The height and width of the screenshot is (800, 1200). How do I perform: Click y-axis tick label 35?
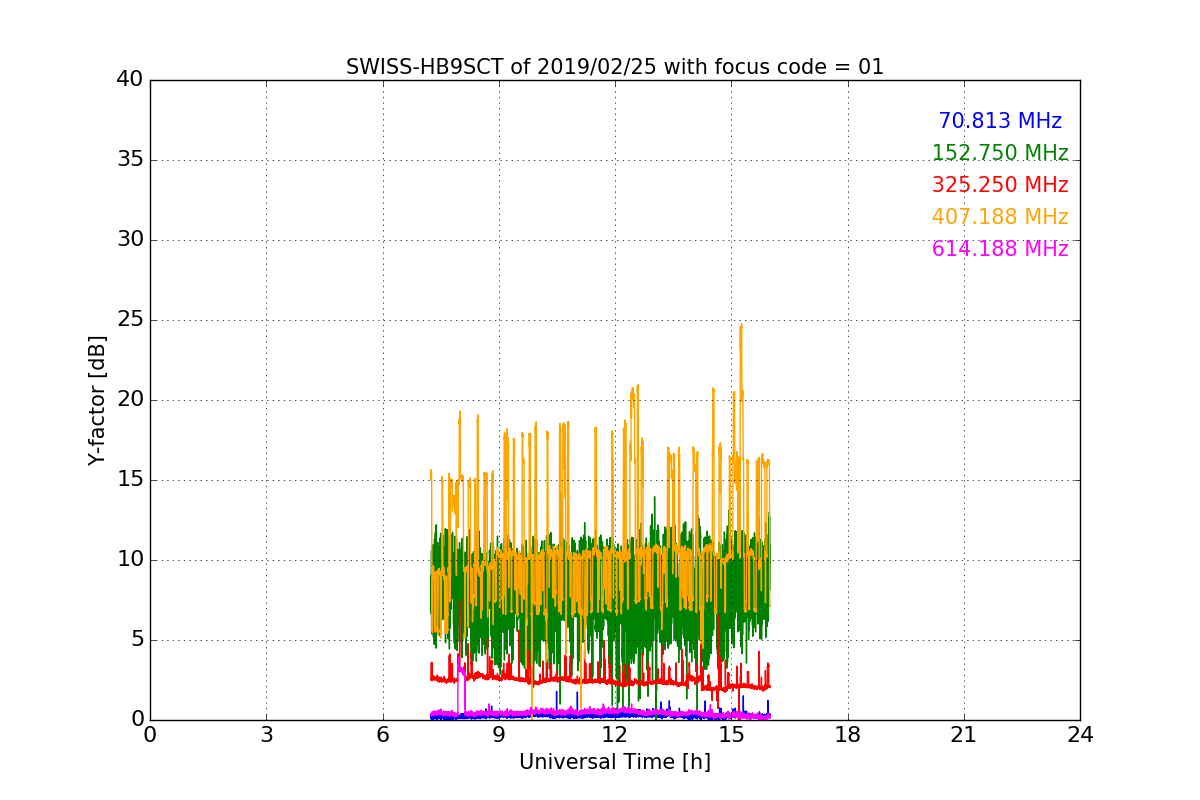pyautogui.click(x=130, y=160)
